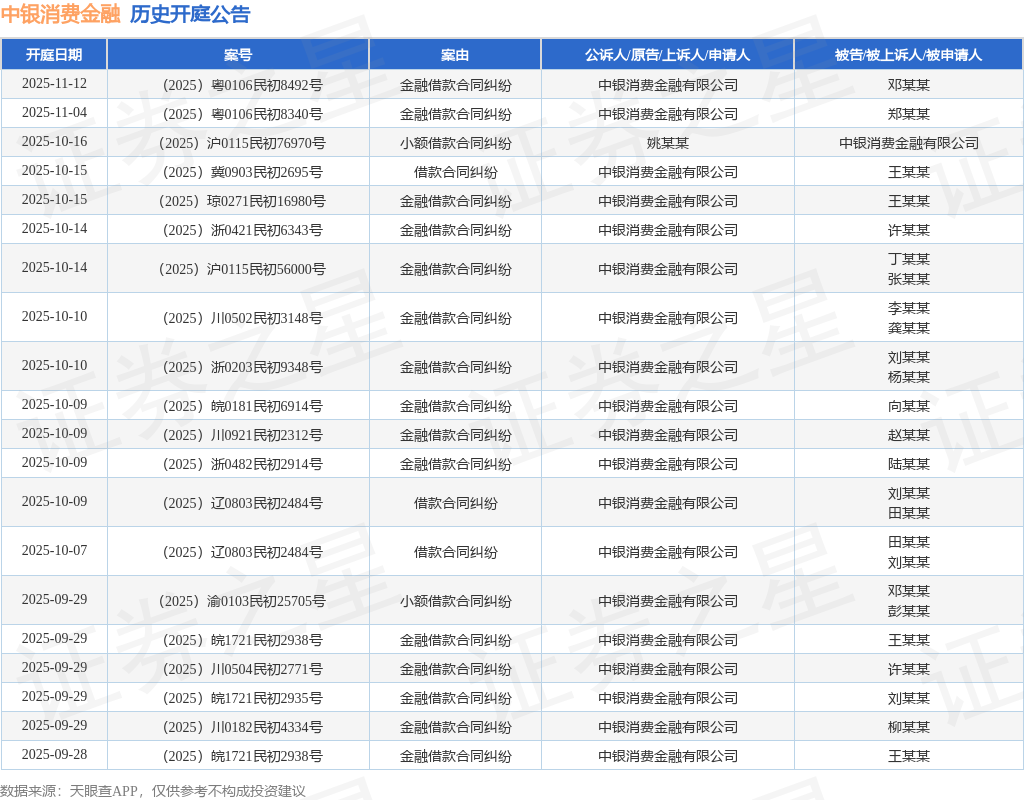Screen dimensions: 1024x800
Task: Click the 案号 column header
Action: click(238, 55)
